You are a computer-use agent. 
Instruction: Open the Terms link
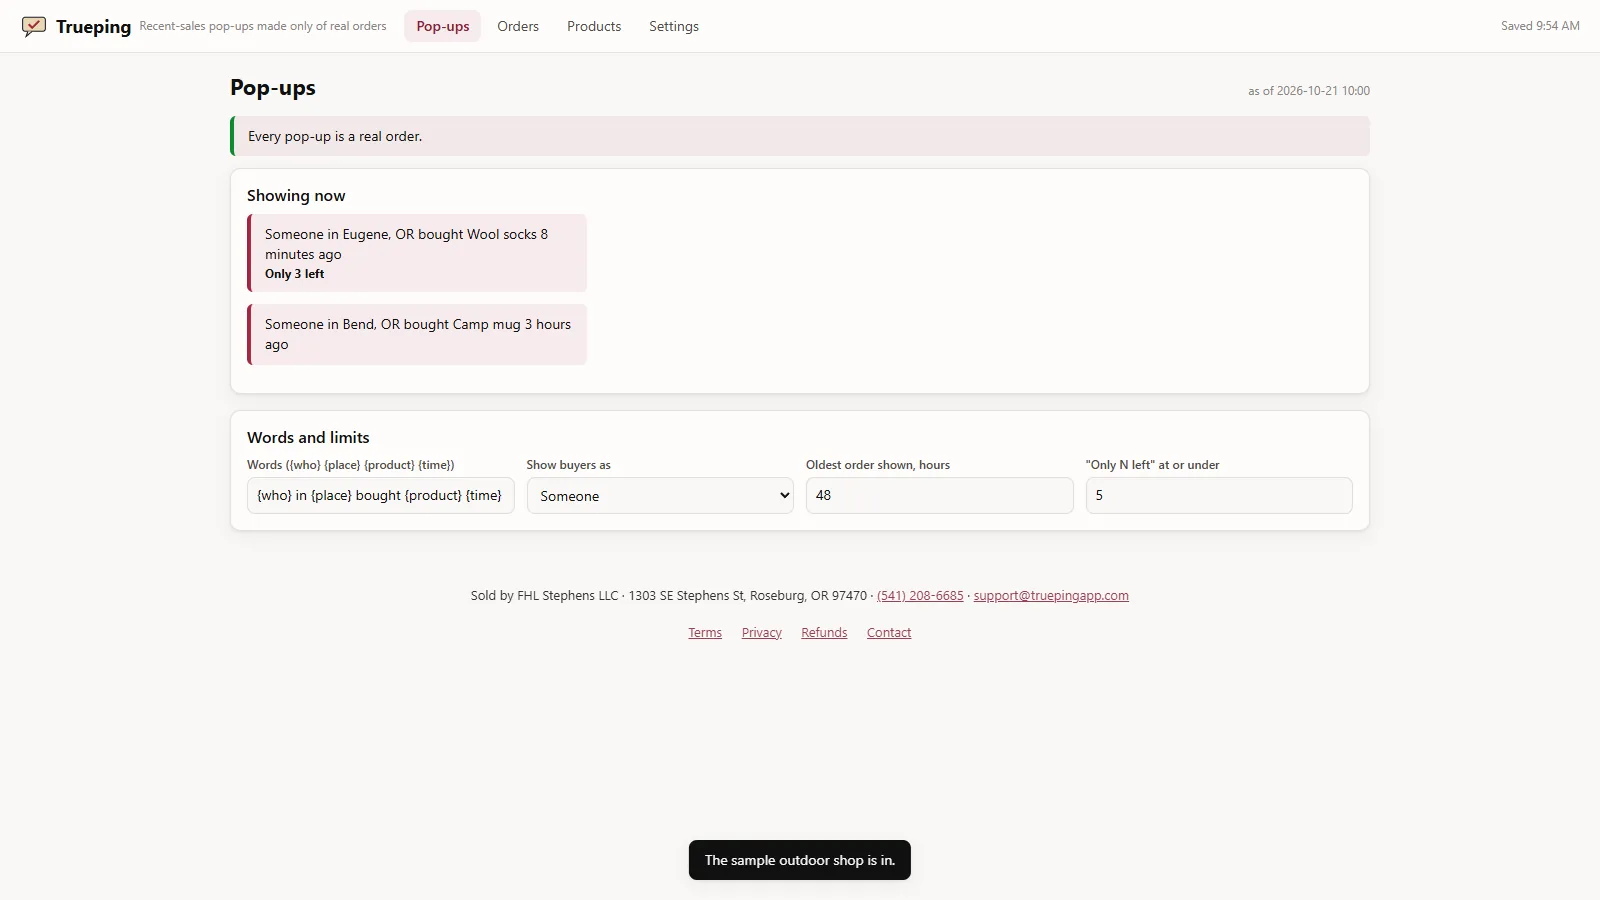[x=705, y=633]
